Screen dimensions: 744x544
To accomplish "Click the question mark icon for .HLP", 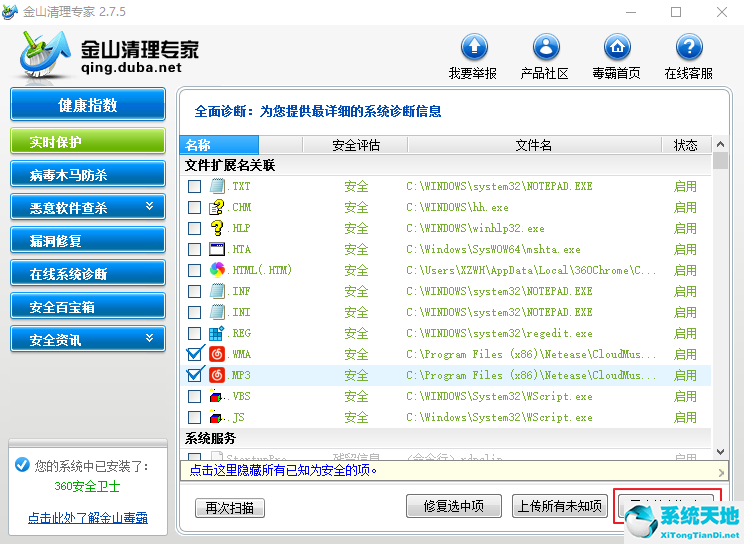I will click(x=217, y=228).
